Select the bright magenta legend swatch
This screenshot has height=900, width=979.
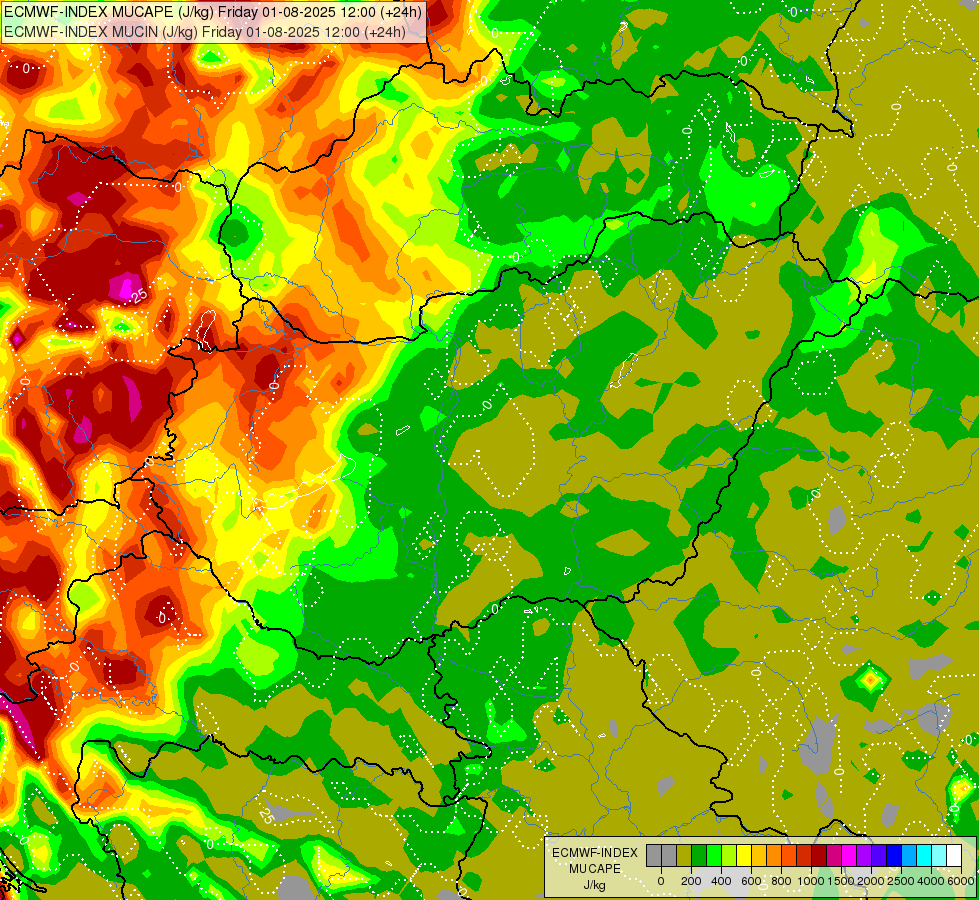[850, 855]
